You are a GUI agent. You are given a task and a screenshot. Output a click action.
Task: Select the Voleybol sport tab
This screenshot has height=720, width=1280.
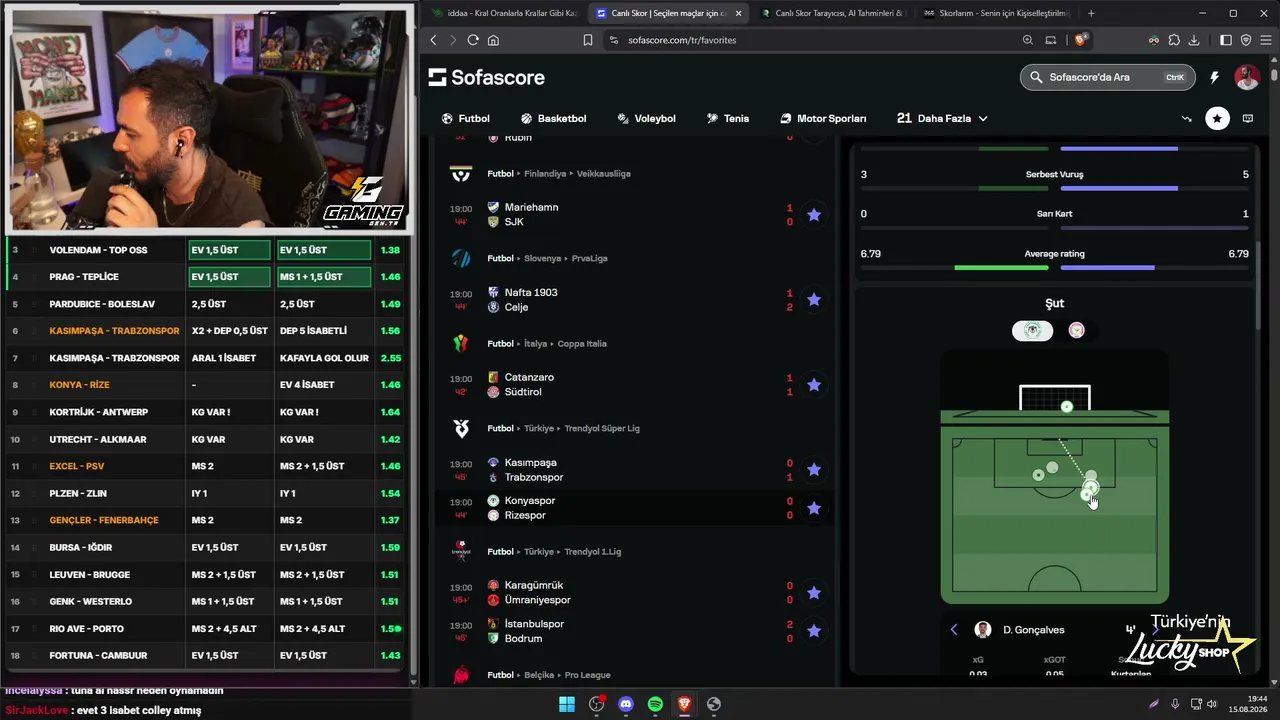(x=646, y=118)
